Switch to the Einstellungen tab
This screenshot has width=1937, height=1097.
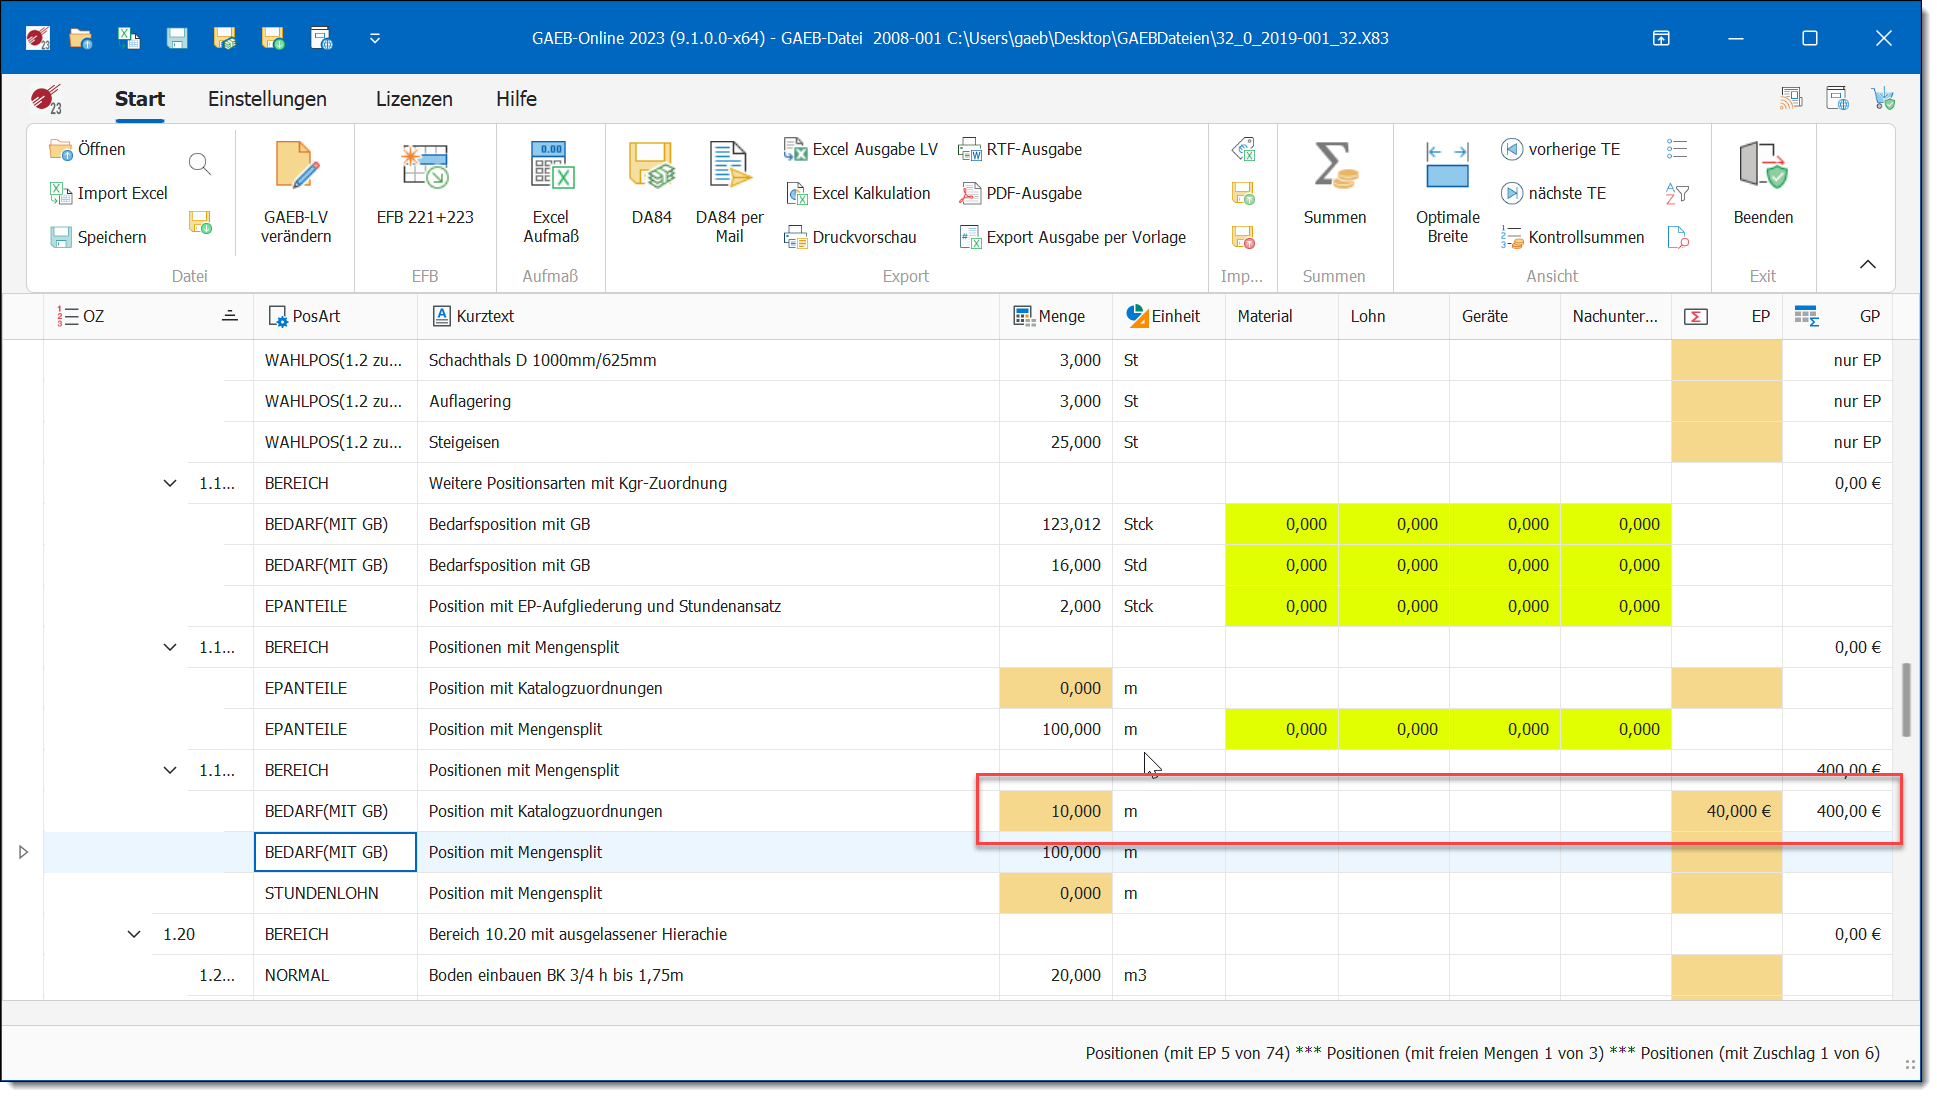[x=267, y=99]
